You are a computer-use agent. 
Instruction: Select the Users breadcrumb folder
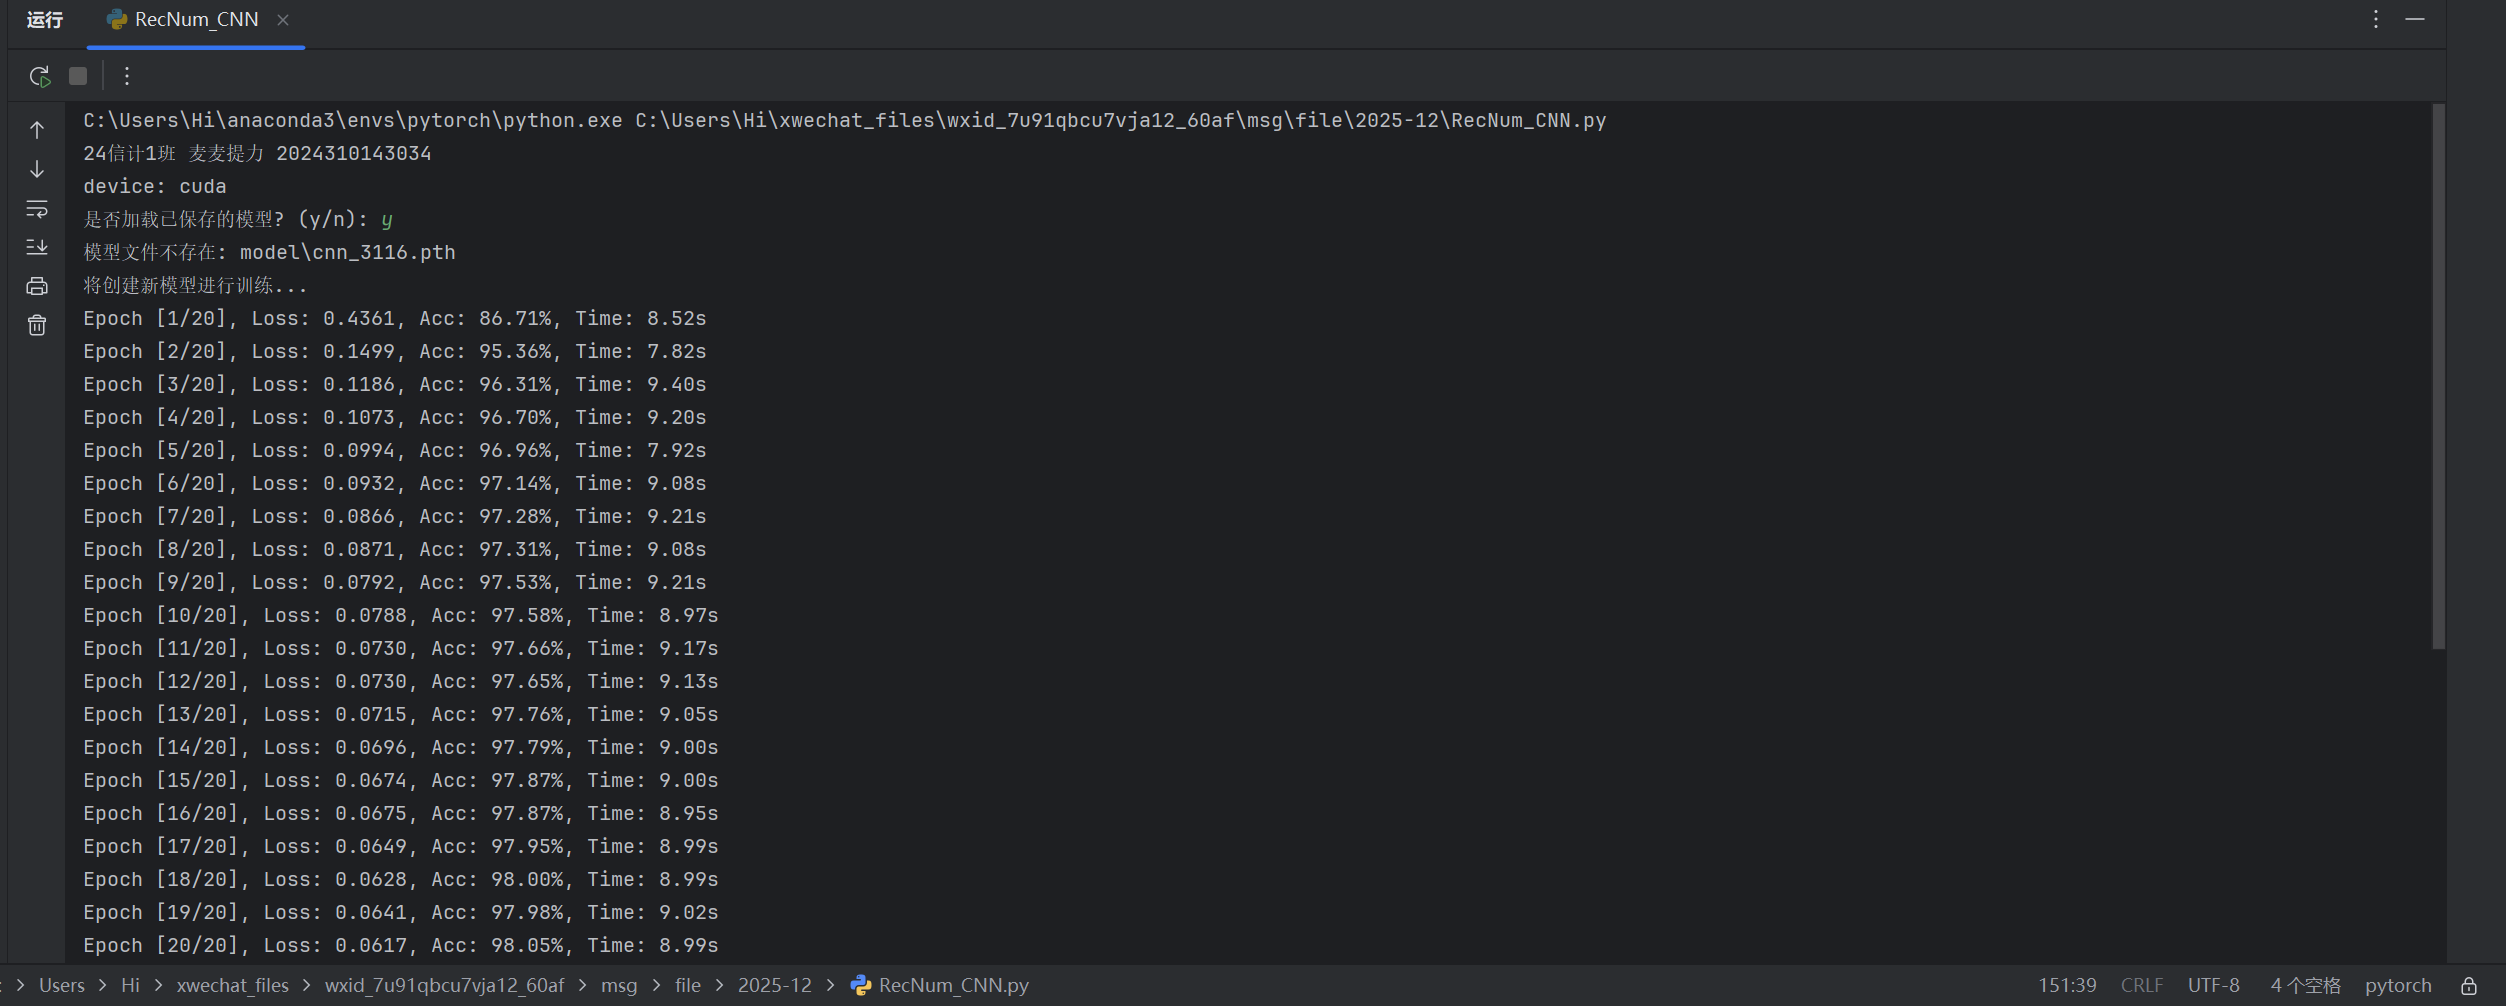(62, 986)
